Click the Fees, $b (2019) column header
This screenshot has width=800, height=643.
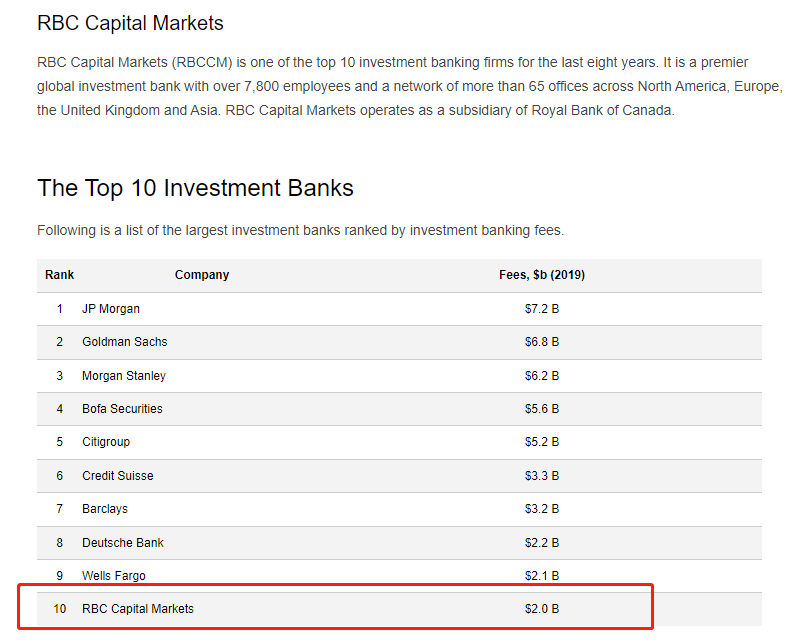point(542,275)
